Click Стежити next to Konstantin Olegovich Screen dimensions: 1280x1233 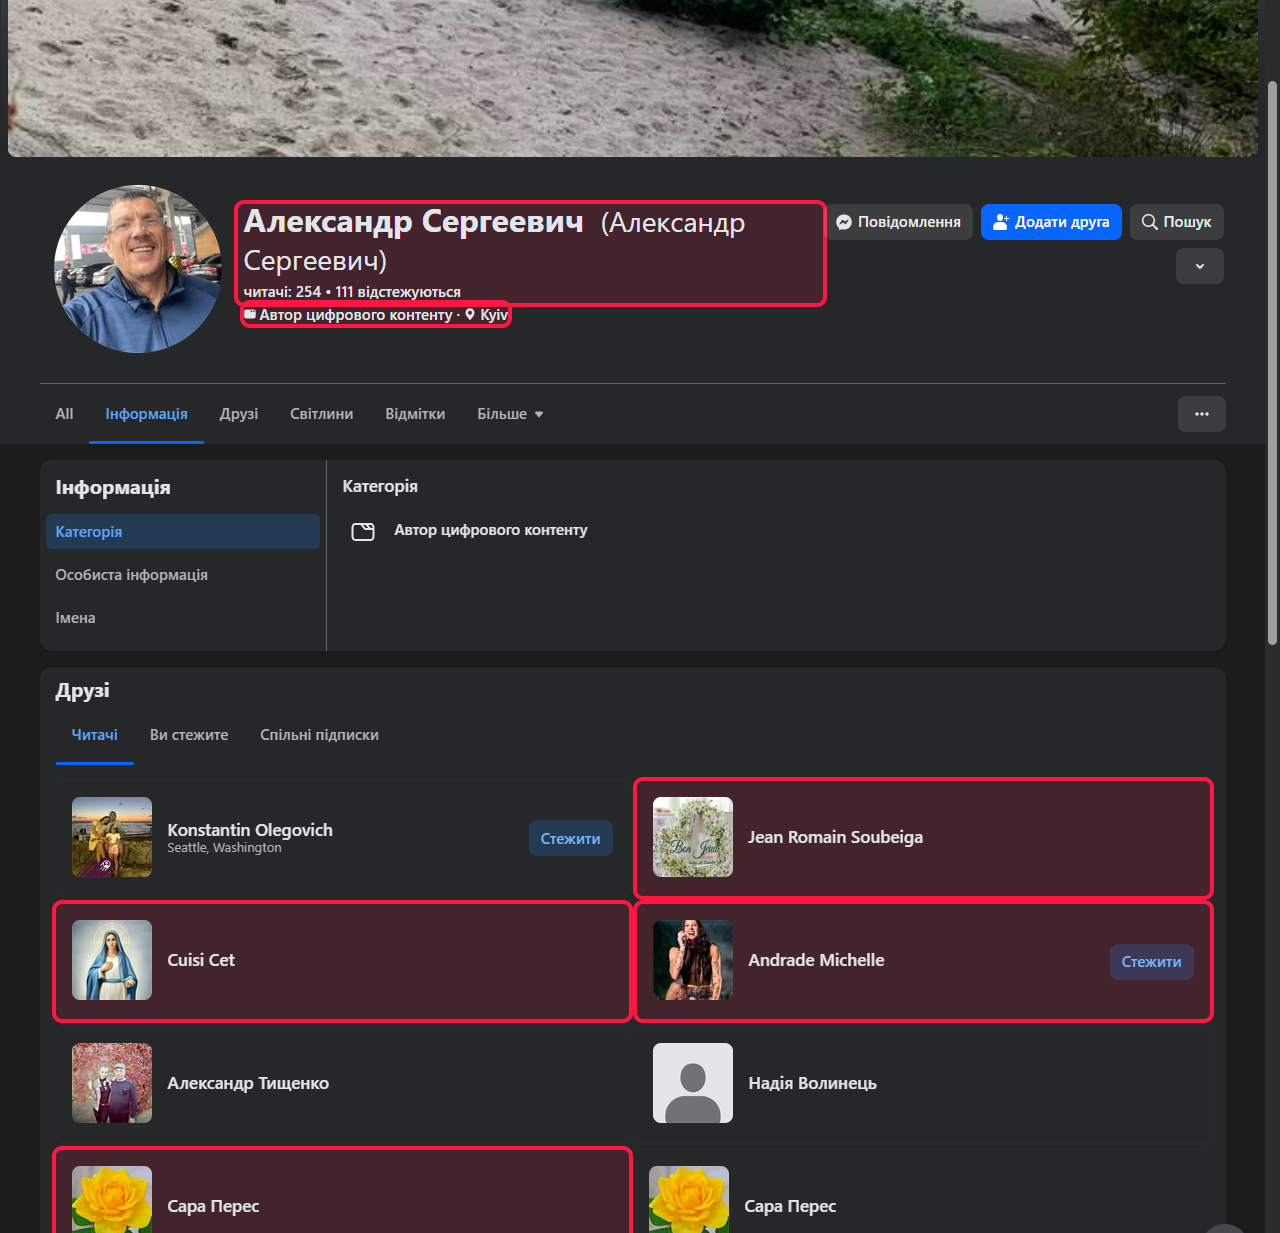(571, 839)
